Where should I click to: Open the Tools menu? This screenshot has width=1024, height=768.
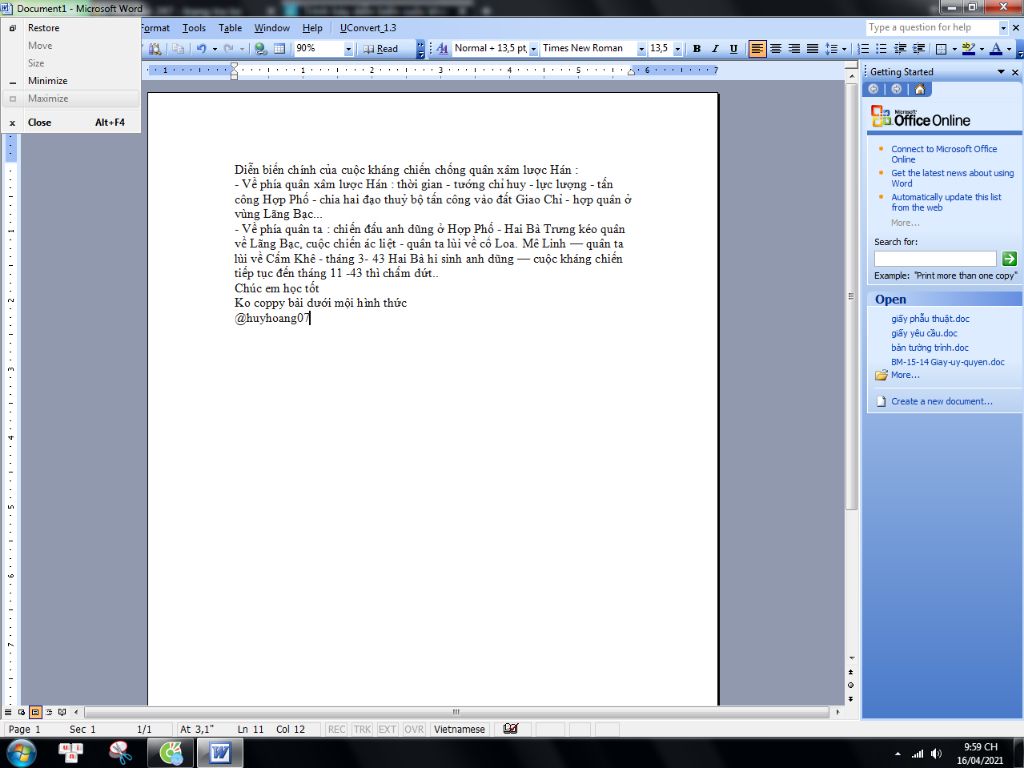click(194, 27)
